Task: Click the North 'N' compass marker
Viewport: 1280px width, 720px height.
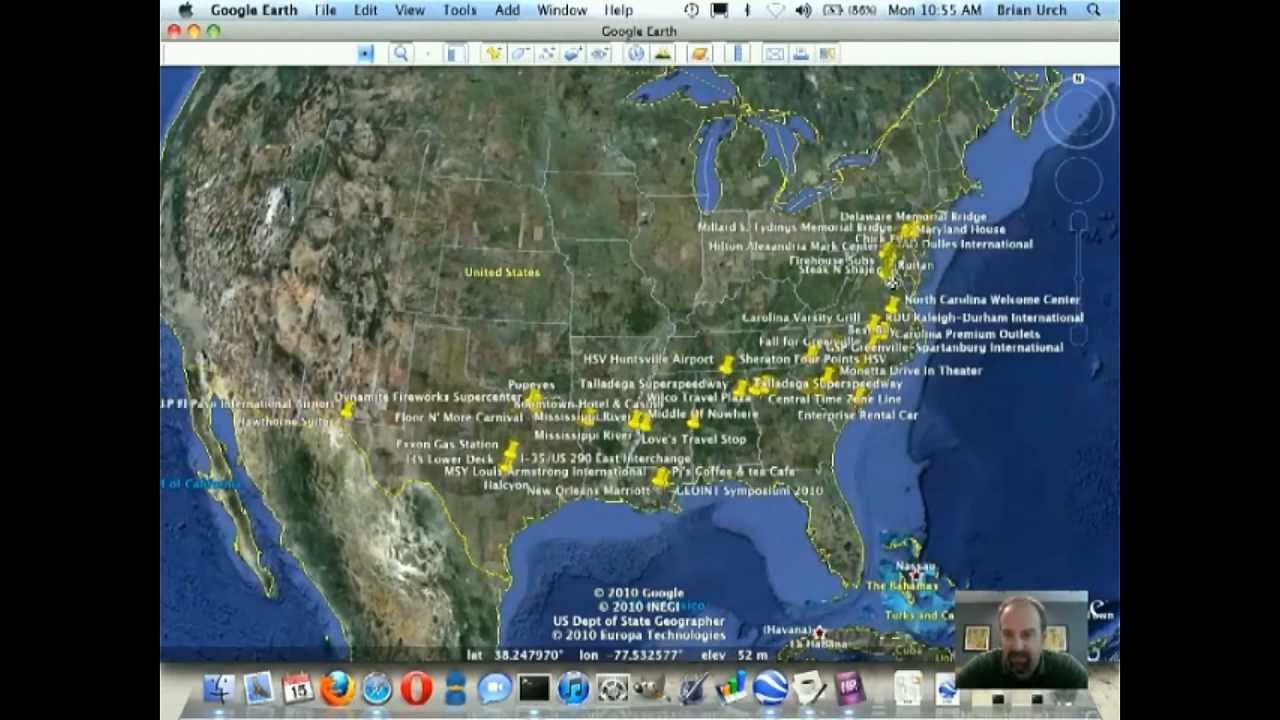Action: (x=1078, y=78)
